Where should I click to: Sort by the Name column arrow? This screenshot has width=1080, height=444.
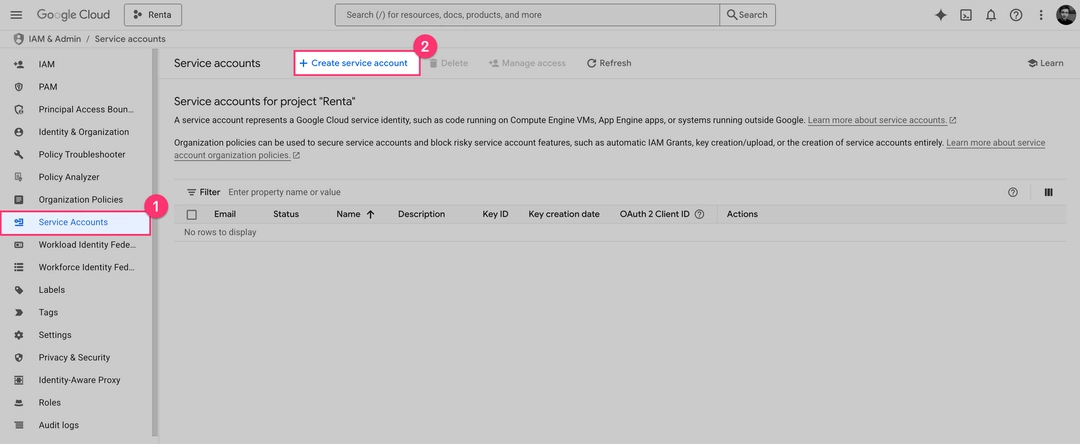point(370,214)
